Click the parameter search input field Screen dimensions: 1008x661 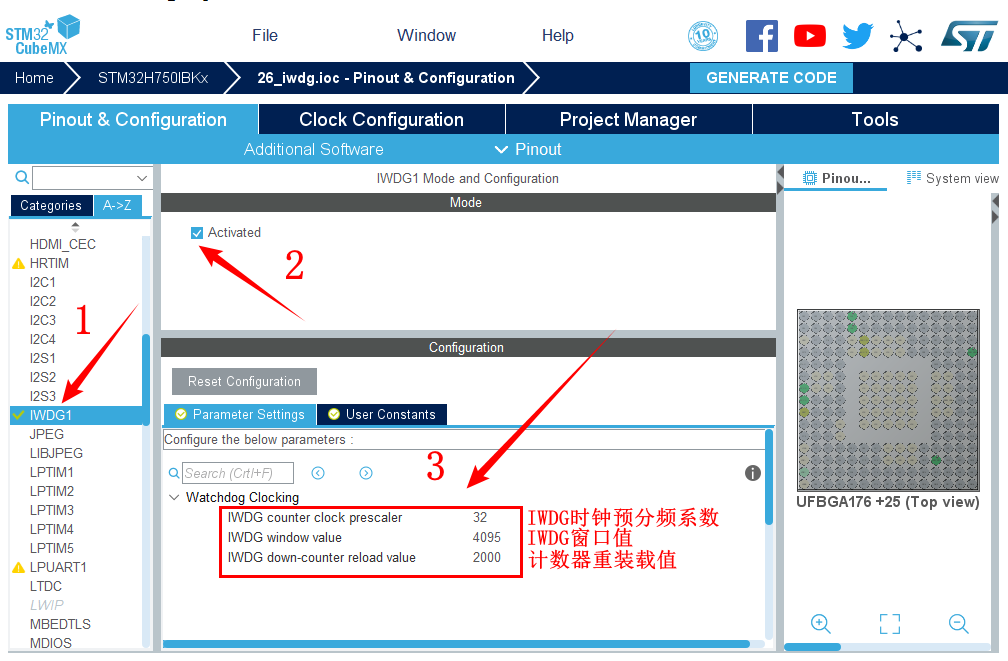(238, 473)
